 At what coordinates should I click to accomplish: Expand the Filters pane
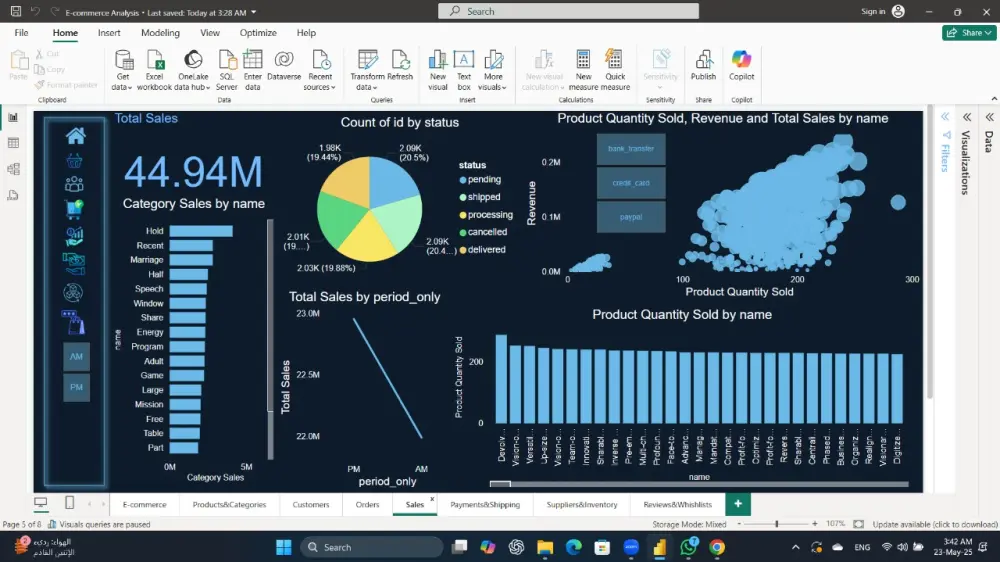946,117
